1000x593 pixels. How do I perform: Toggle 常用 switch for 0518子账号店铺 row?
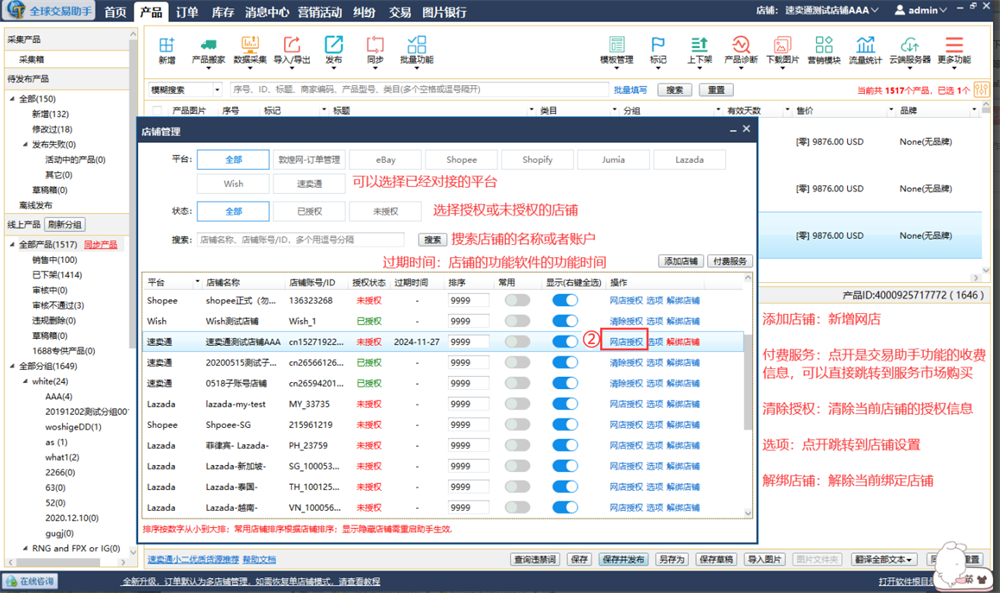pyautogui.click(x=517, y=383)
